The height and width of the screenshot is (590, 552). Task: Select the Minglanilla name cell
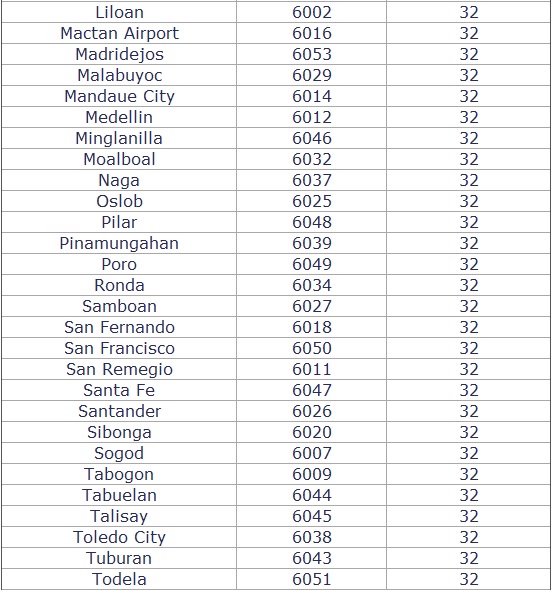[x=119, y=138]
